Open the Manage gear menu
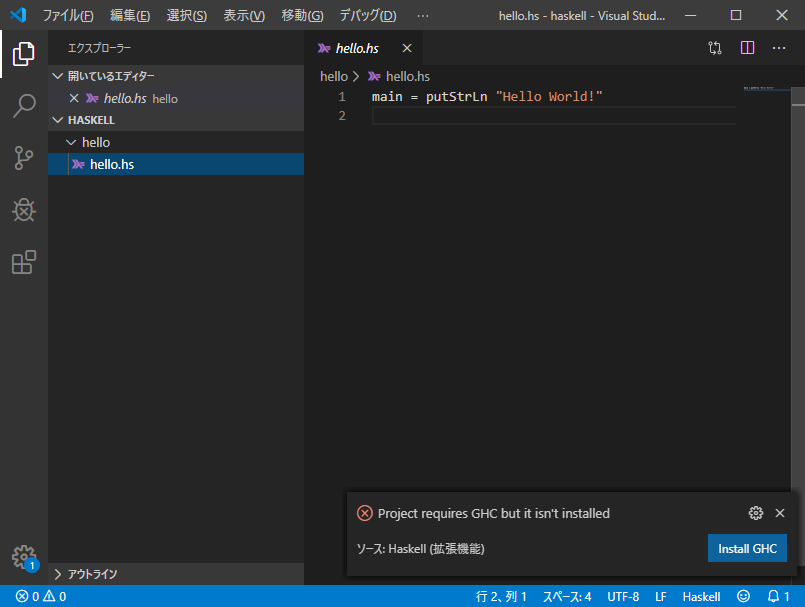 22,557
